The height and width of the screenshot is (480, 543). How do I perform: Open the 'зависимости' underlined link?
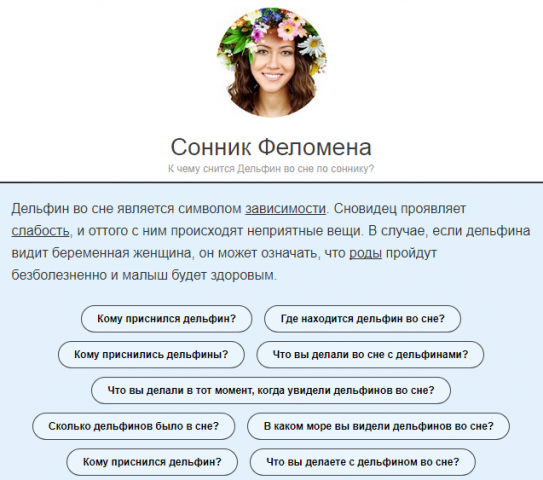[285, 209]
